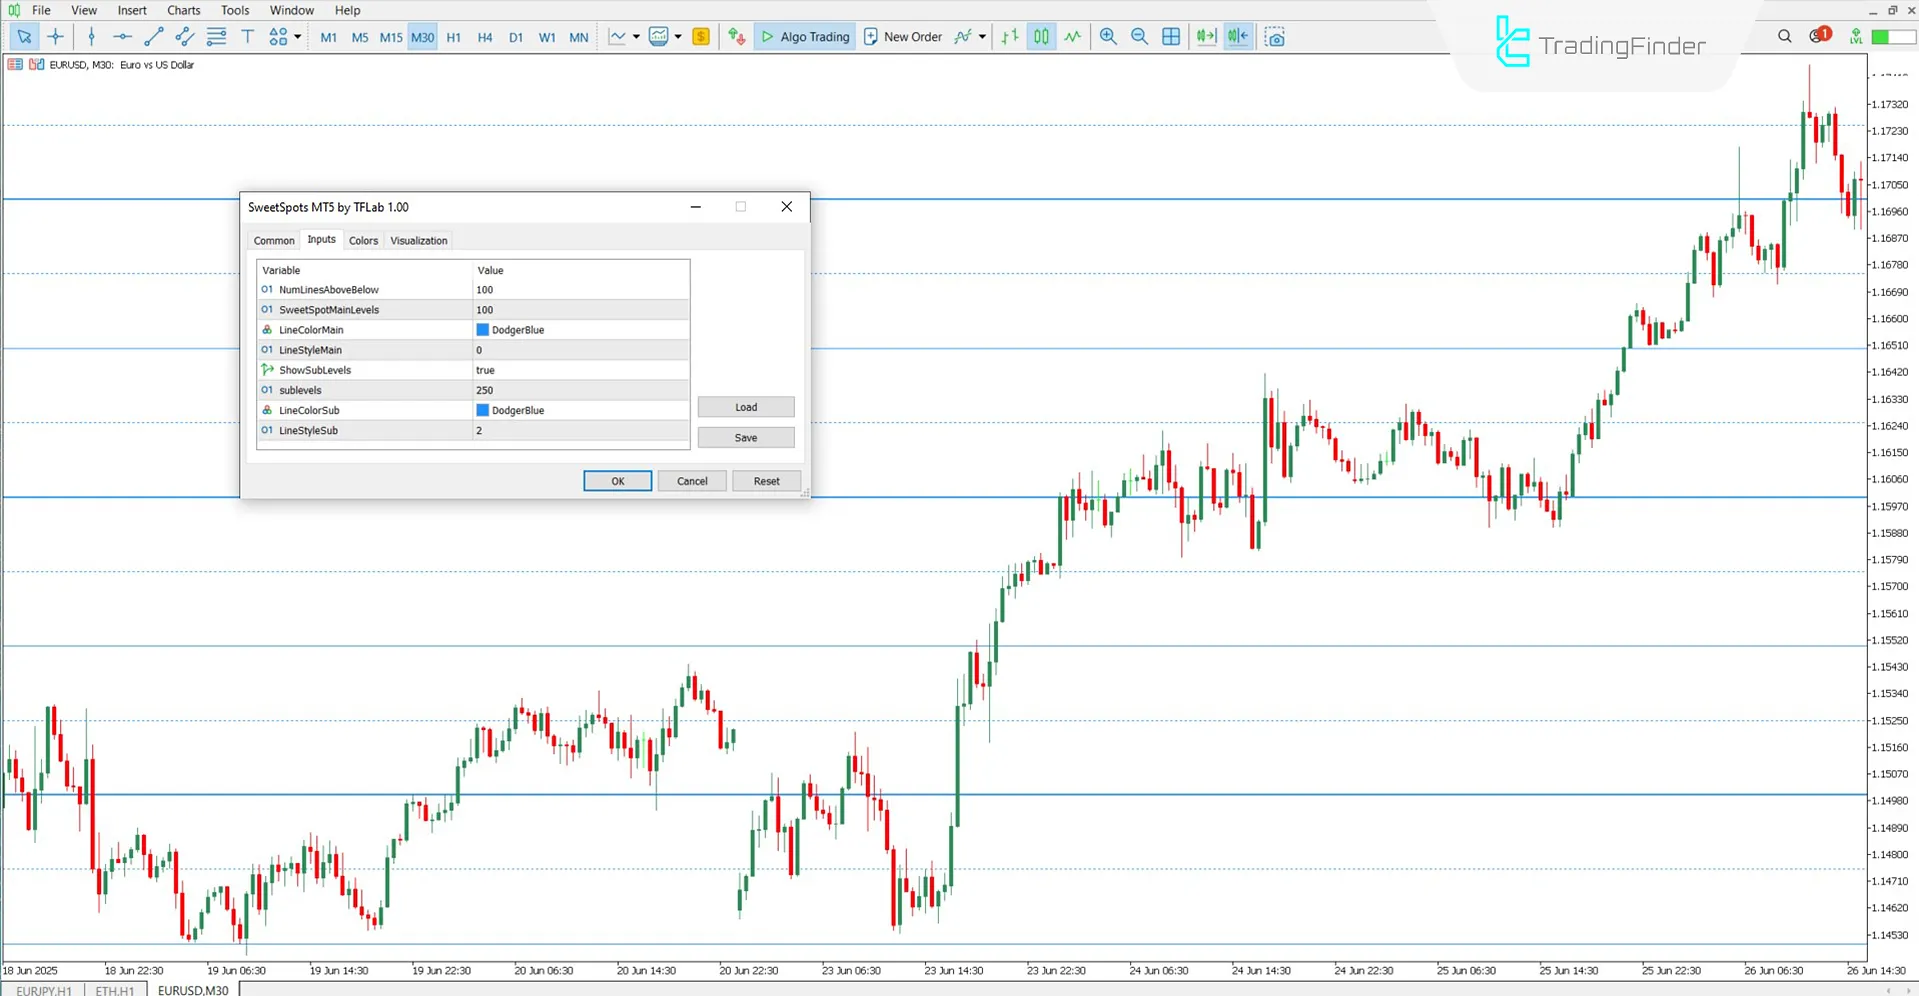Viewport: 1919px width, 996px height.
Task: Switch chart to candlestick display
Action: [1040, 37]
